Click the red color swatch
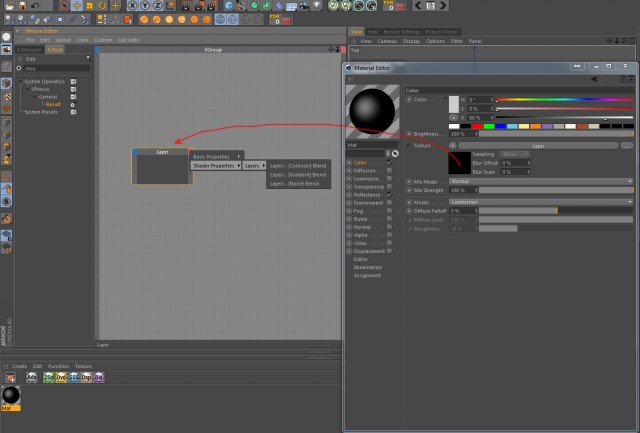Image resolution: width=640 pixels, height=433 pixels. (477, 127)
